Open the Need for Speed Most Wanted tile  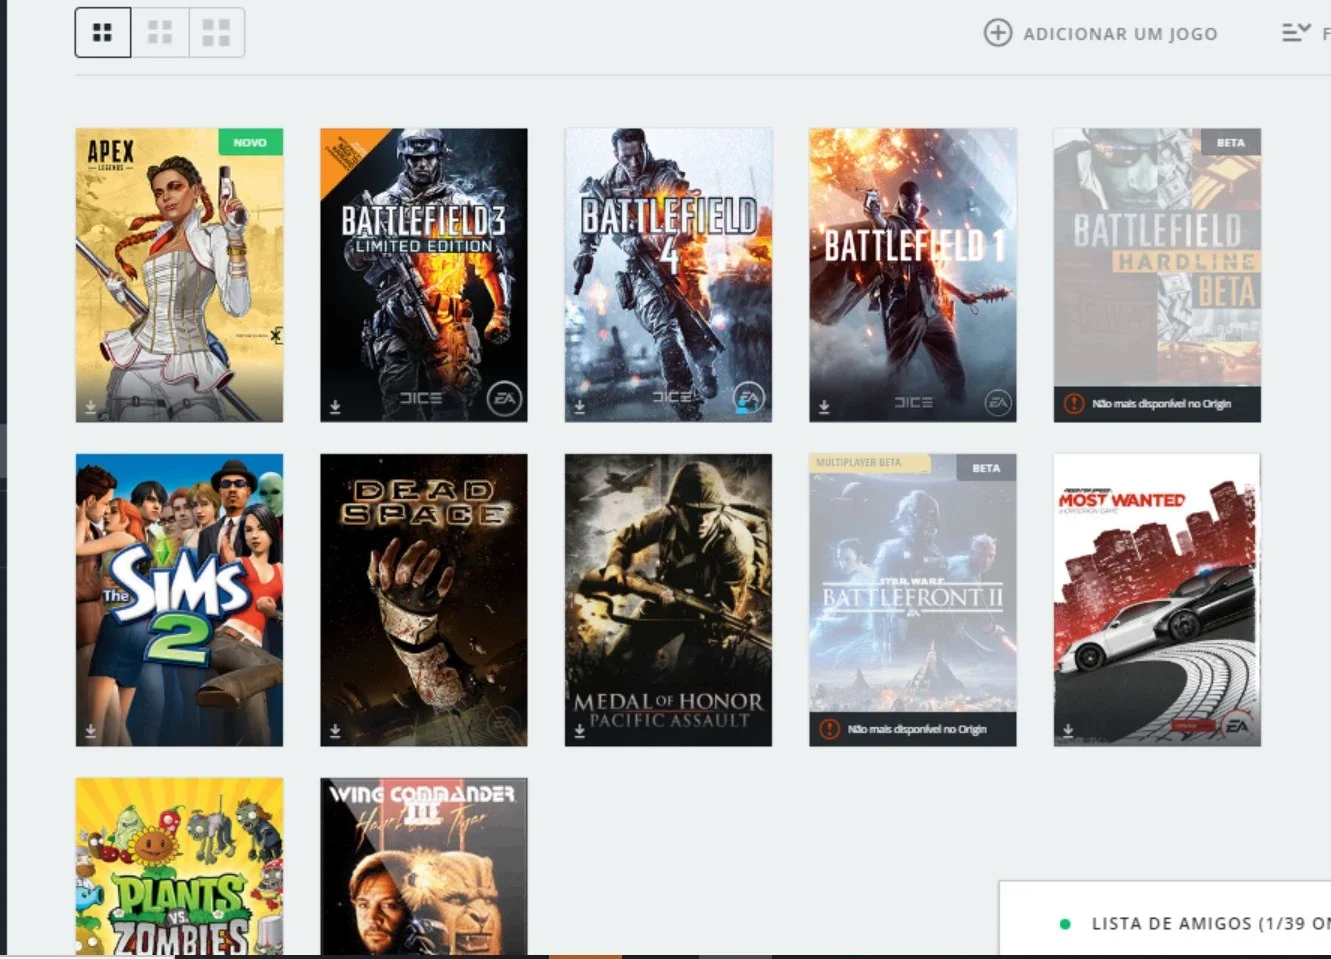coord(1157,600)
